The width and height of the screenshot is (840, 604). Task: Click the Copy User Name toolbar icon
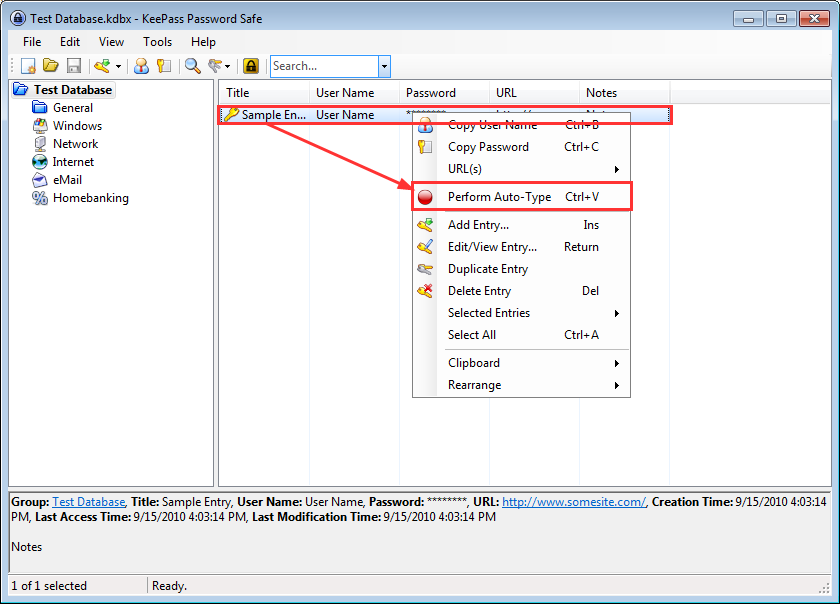141,66
